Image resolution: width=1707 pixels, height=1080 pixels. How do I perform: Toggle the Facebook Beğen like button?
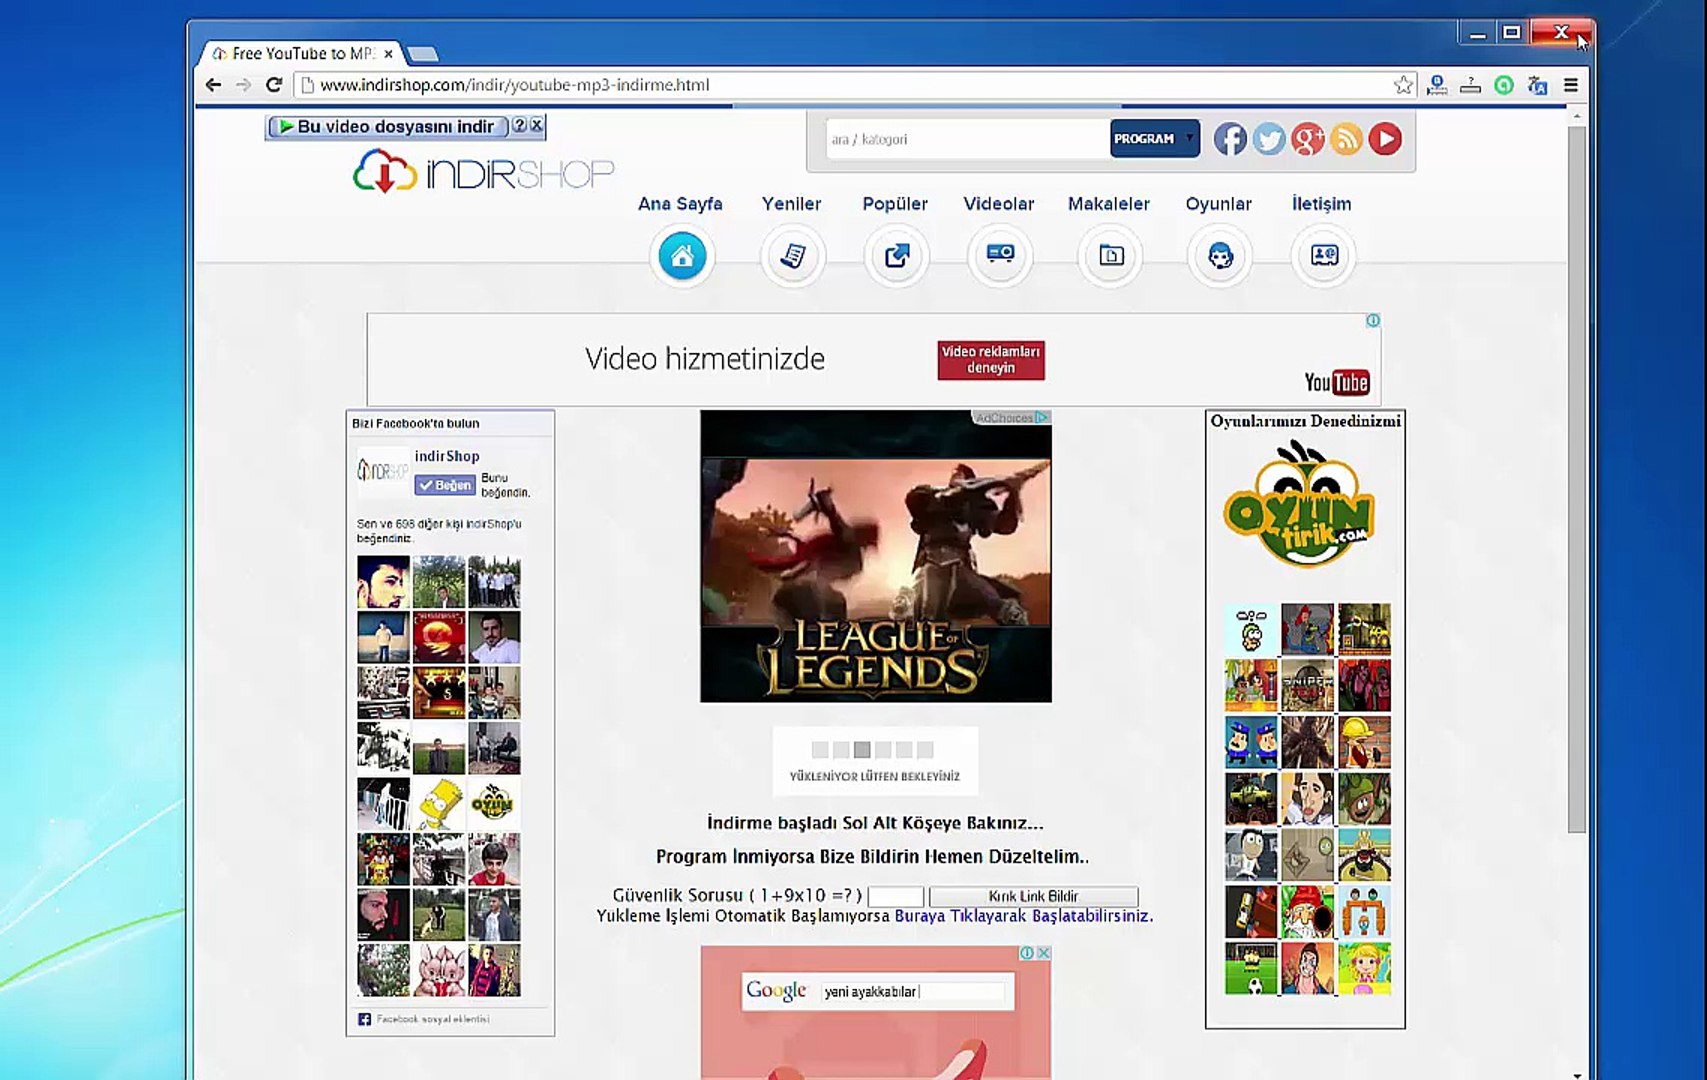click(445, 485)
